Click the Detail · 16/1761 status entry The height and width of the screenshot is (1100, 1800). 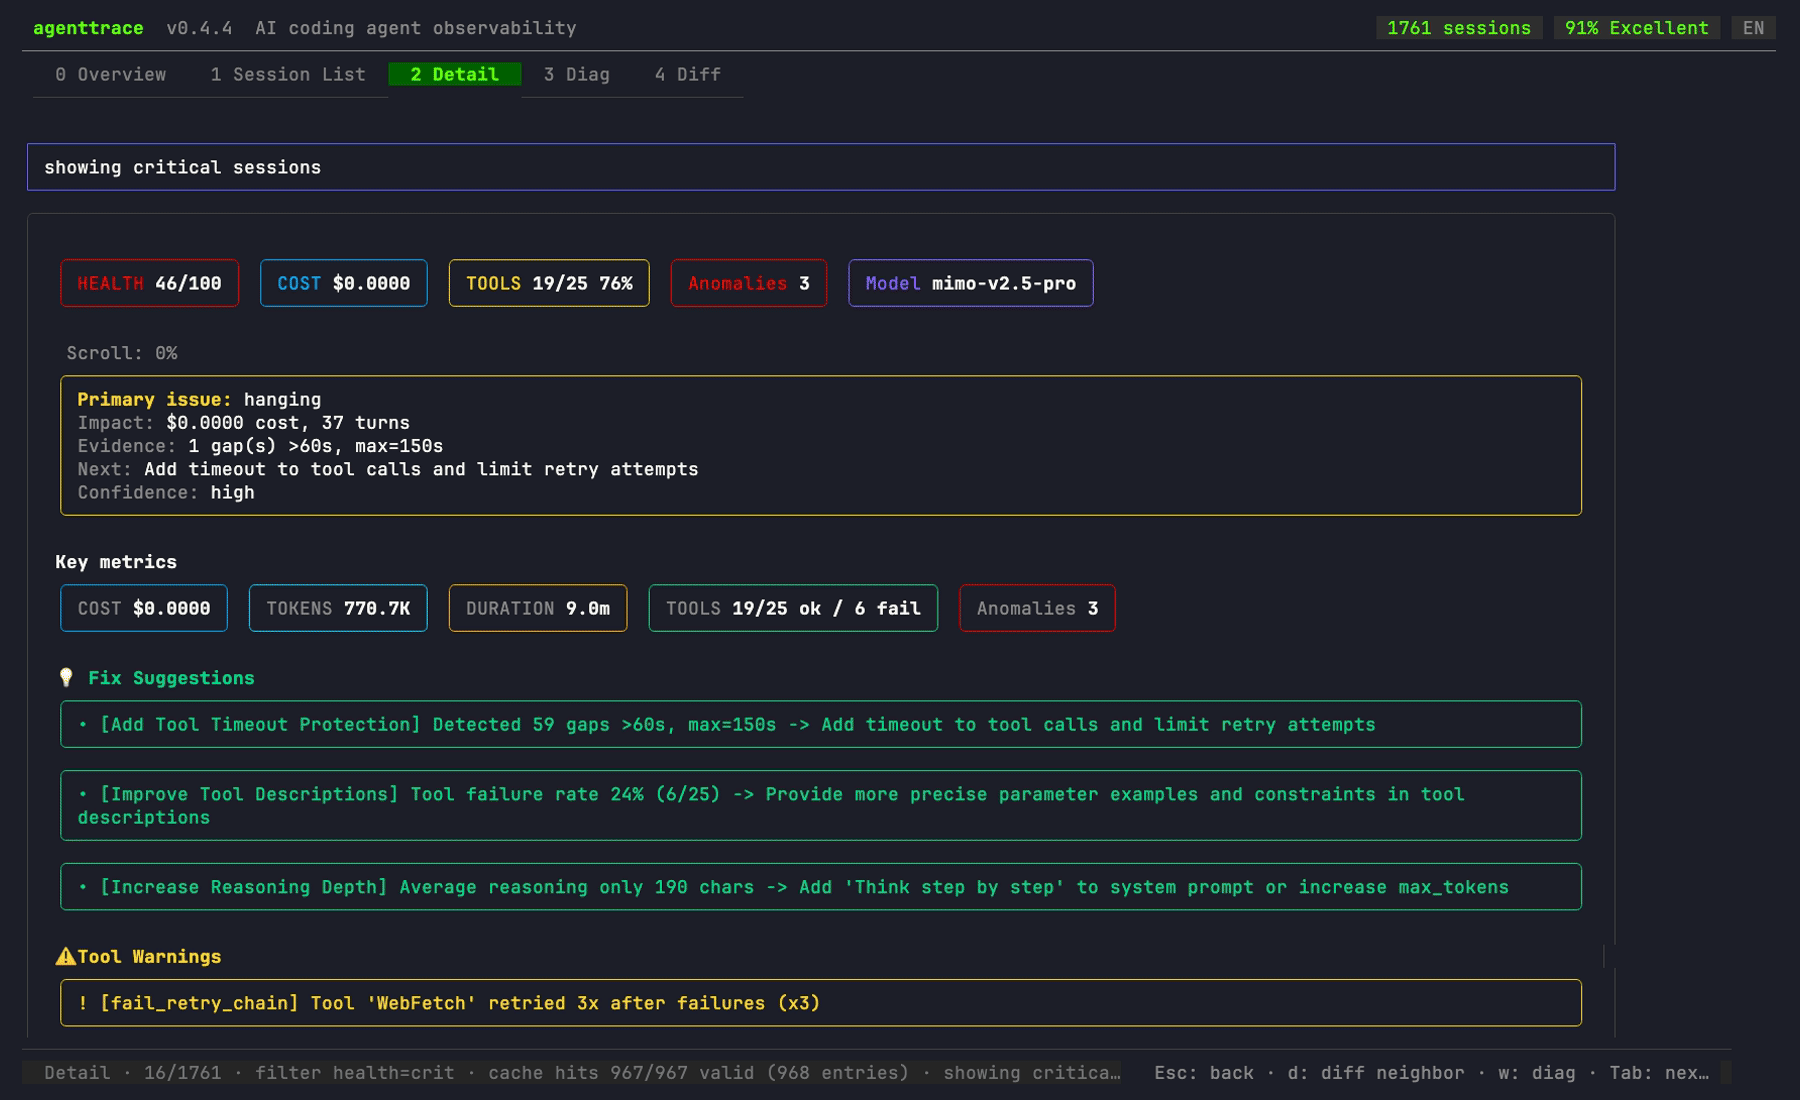tap(132, 1073)
